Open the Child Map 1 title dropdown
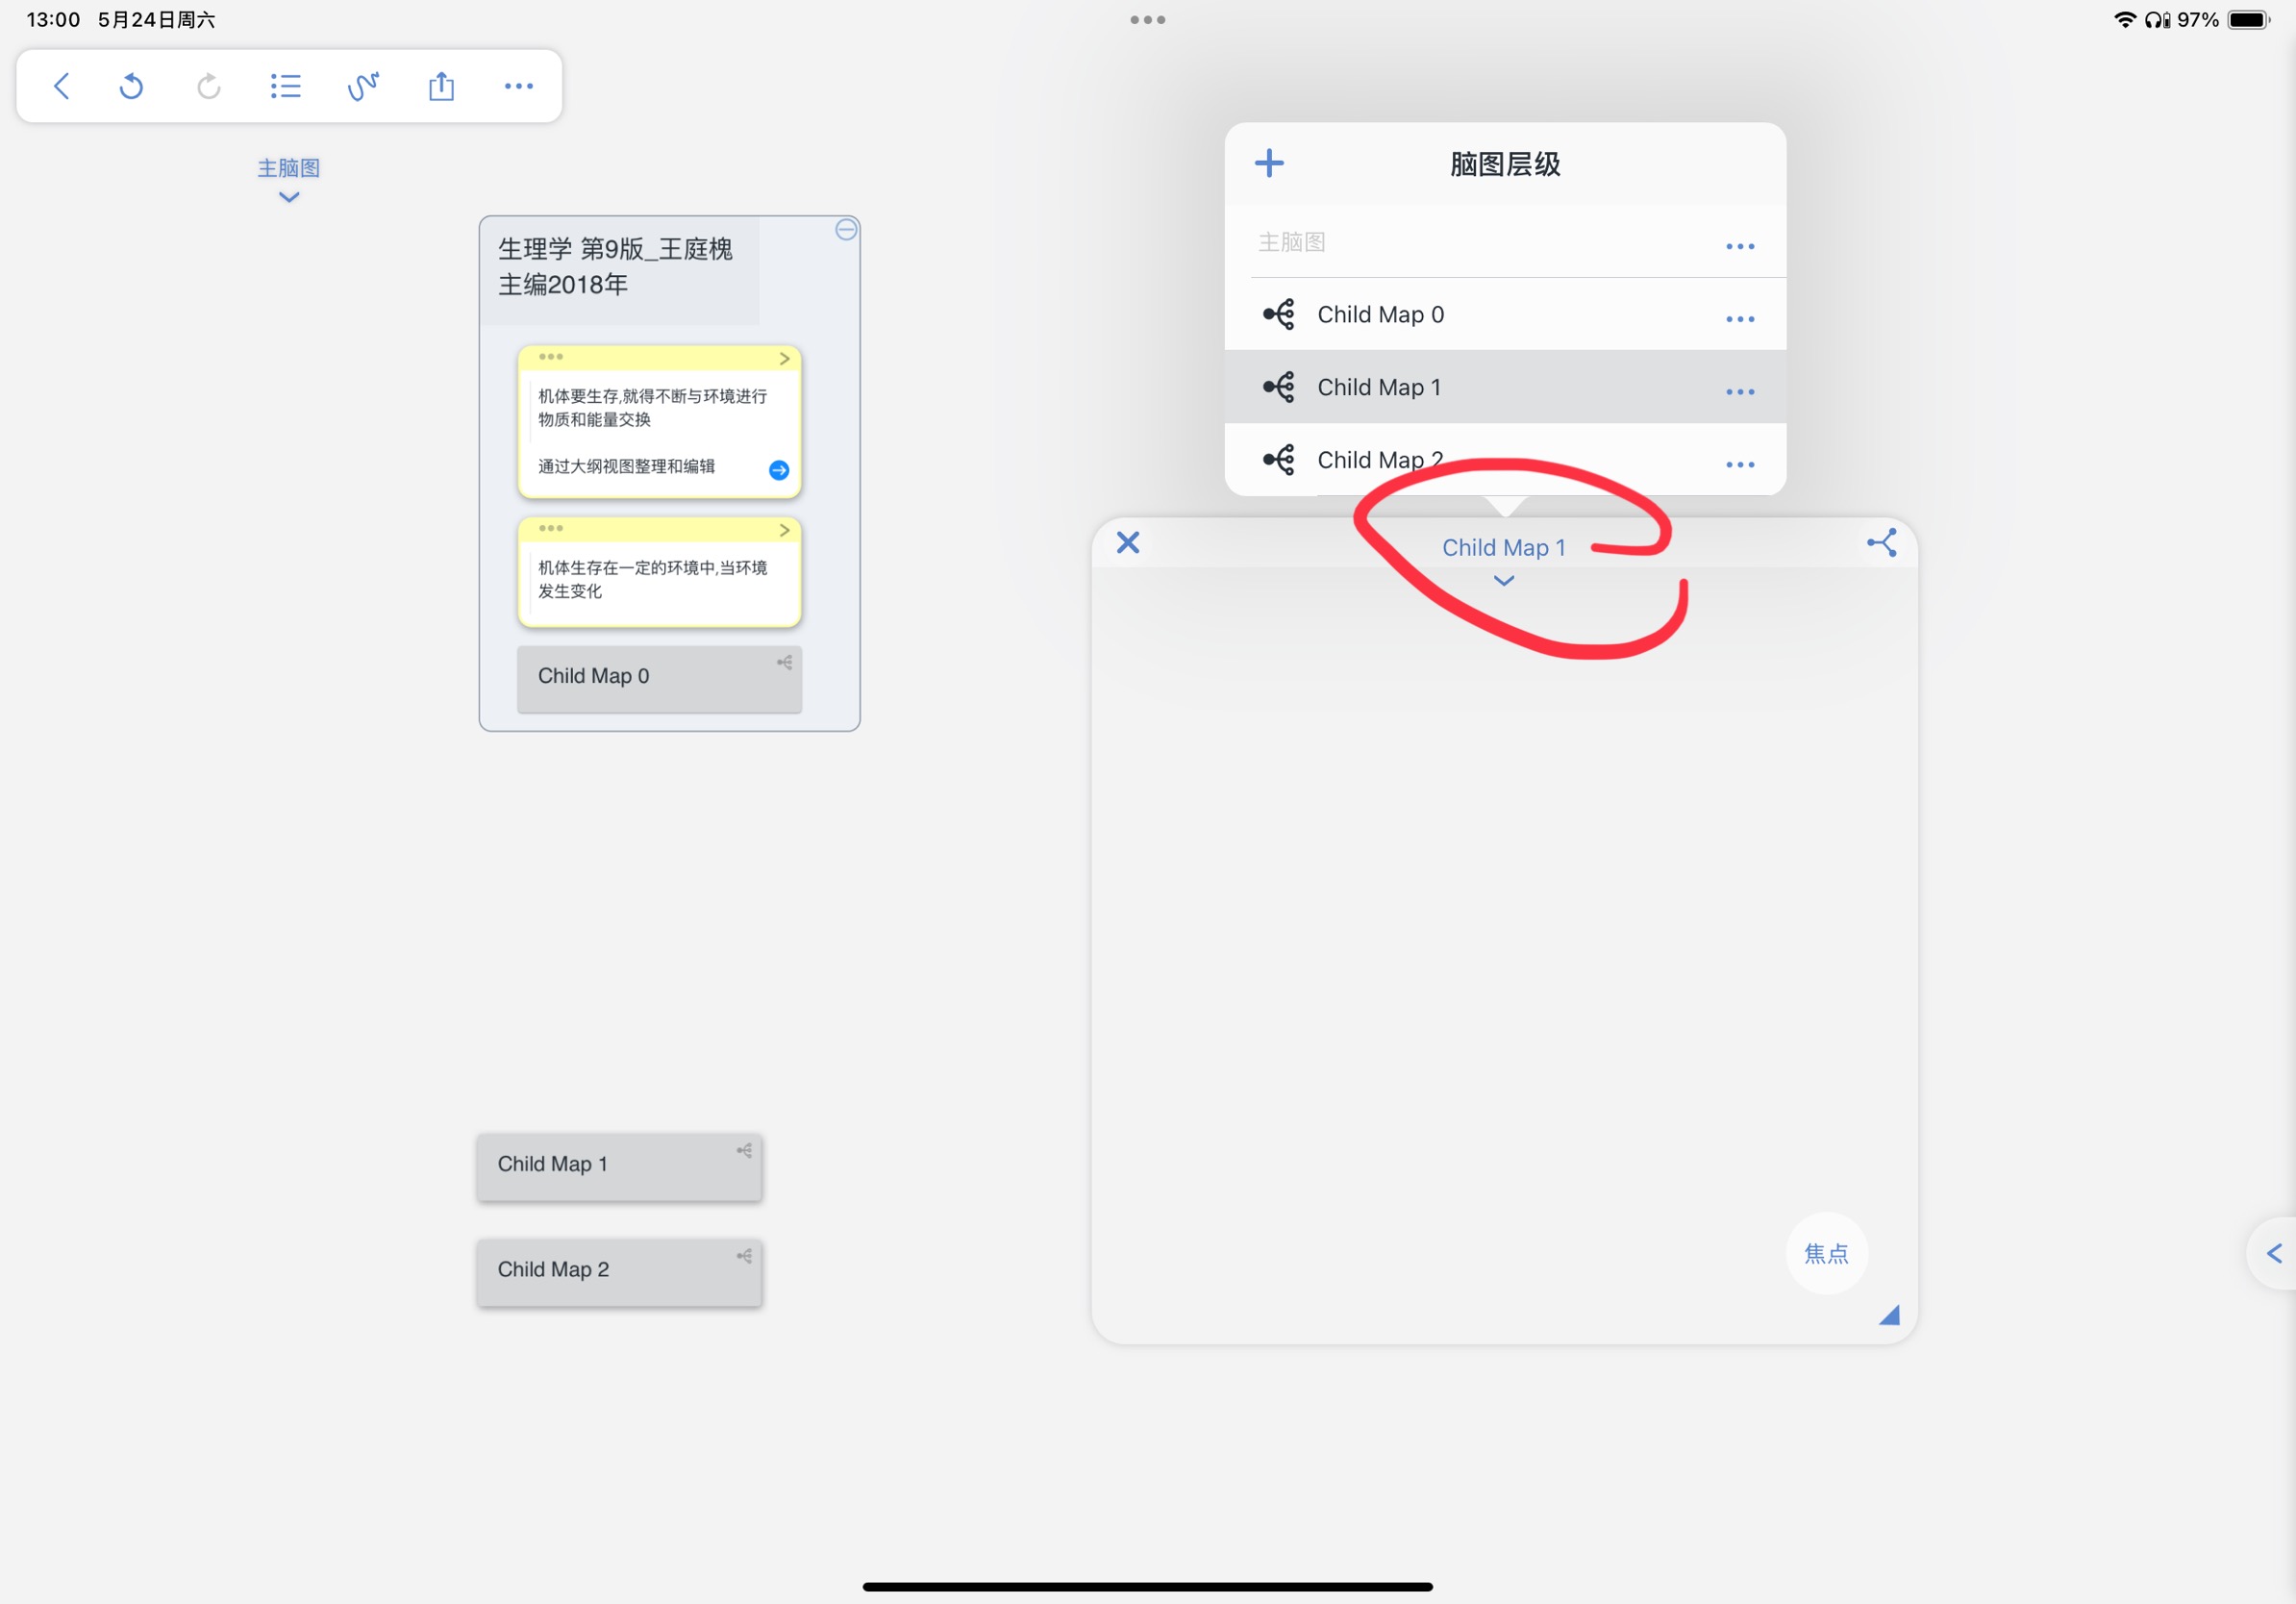This screenshot has width=2296, height=1604. pyautogui.click(x=1503, y=560)
